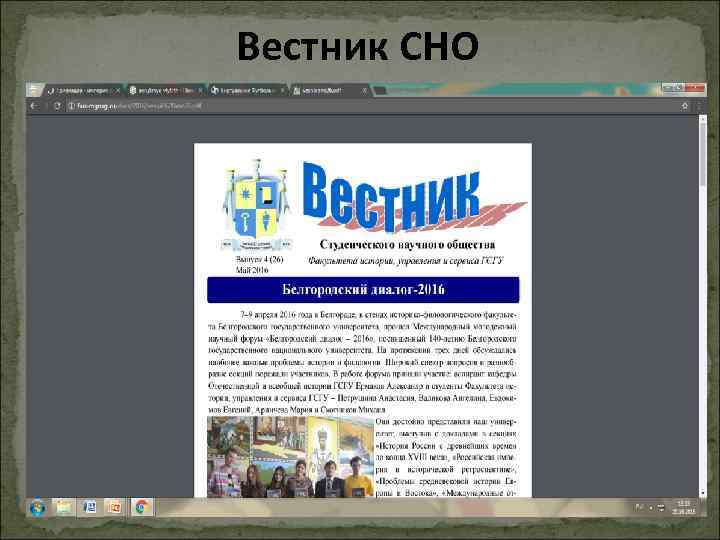Image resolution: width=720 pixels, height=540 pixels.
Task: Open File Explorer from the taskbar
Action: point(64,507)
